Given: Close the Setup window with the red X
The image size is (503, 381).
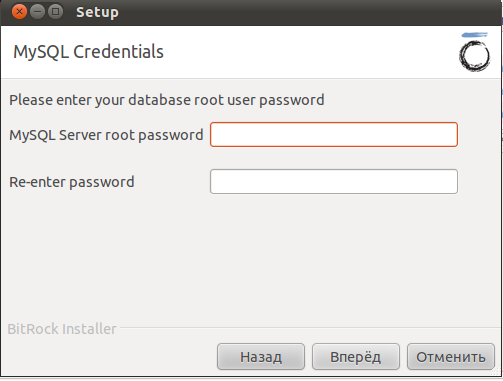Looking at the screenshot, I should [19, 12].
